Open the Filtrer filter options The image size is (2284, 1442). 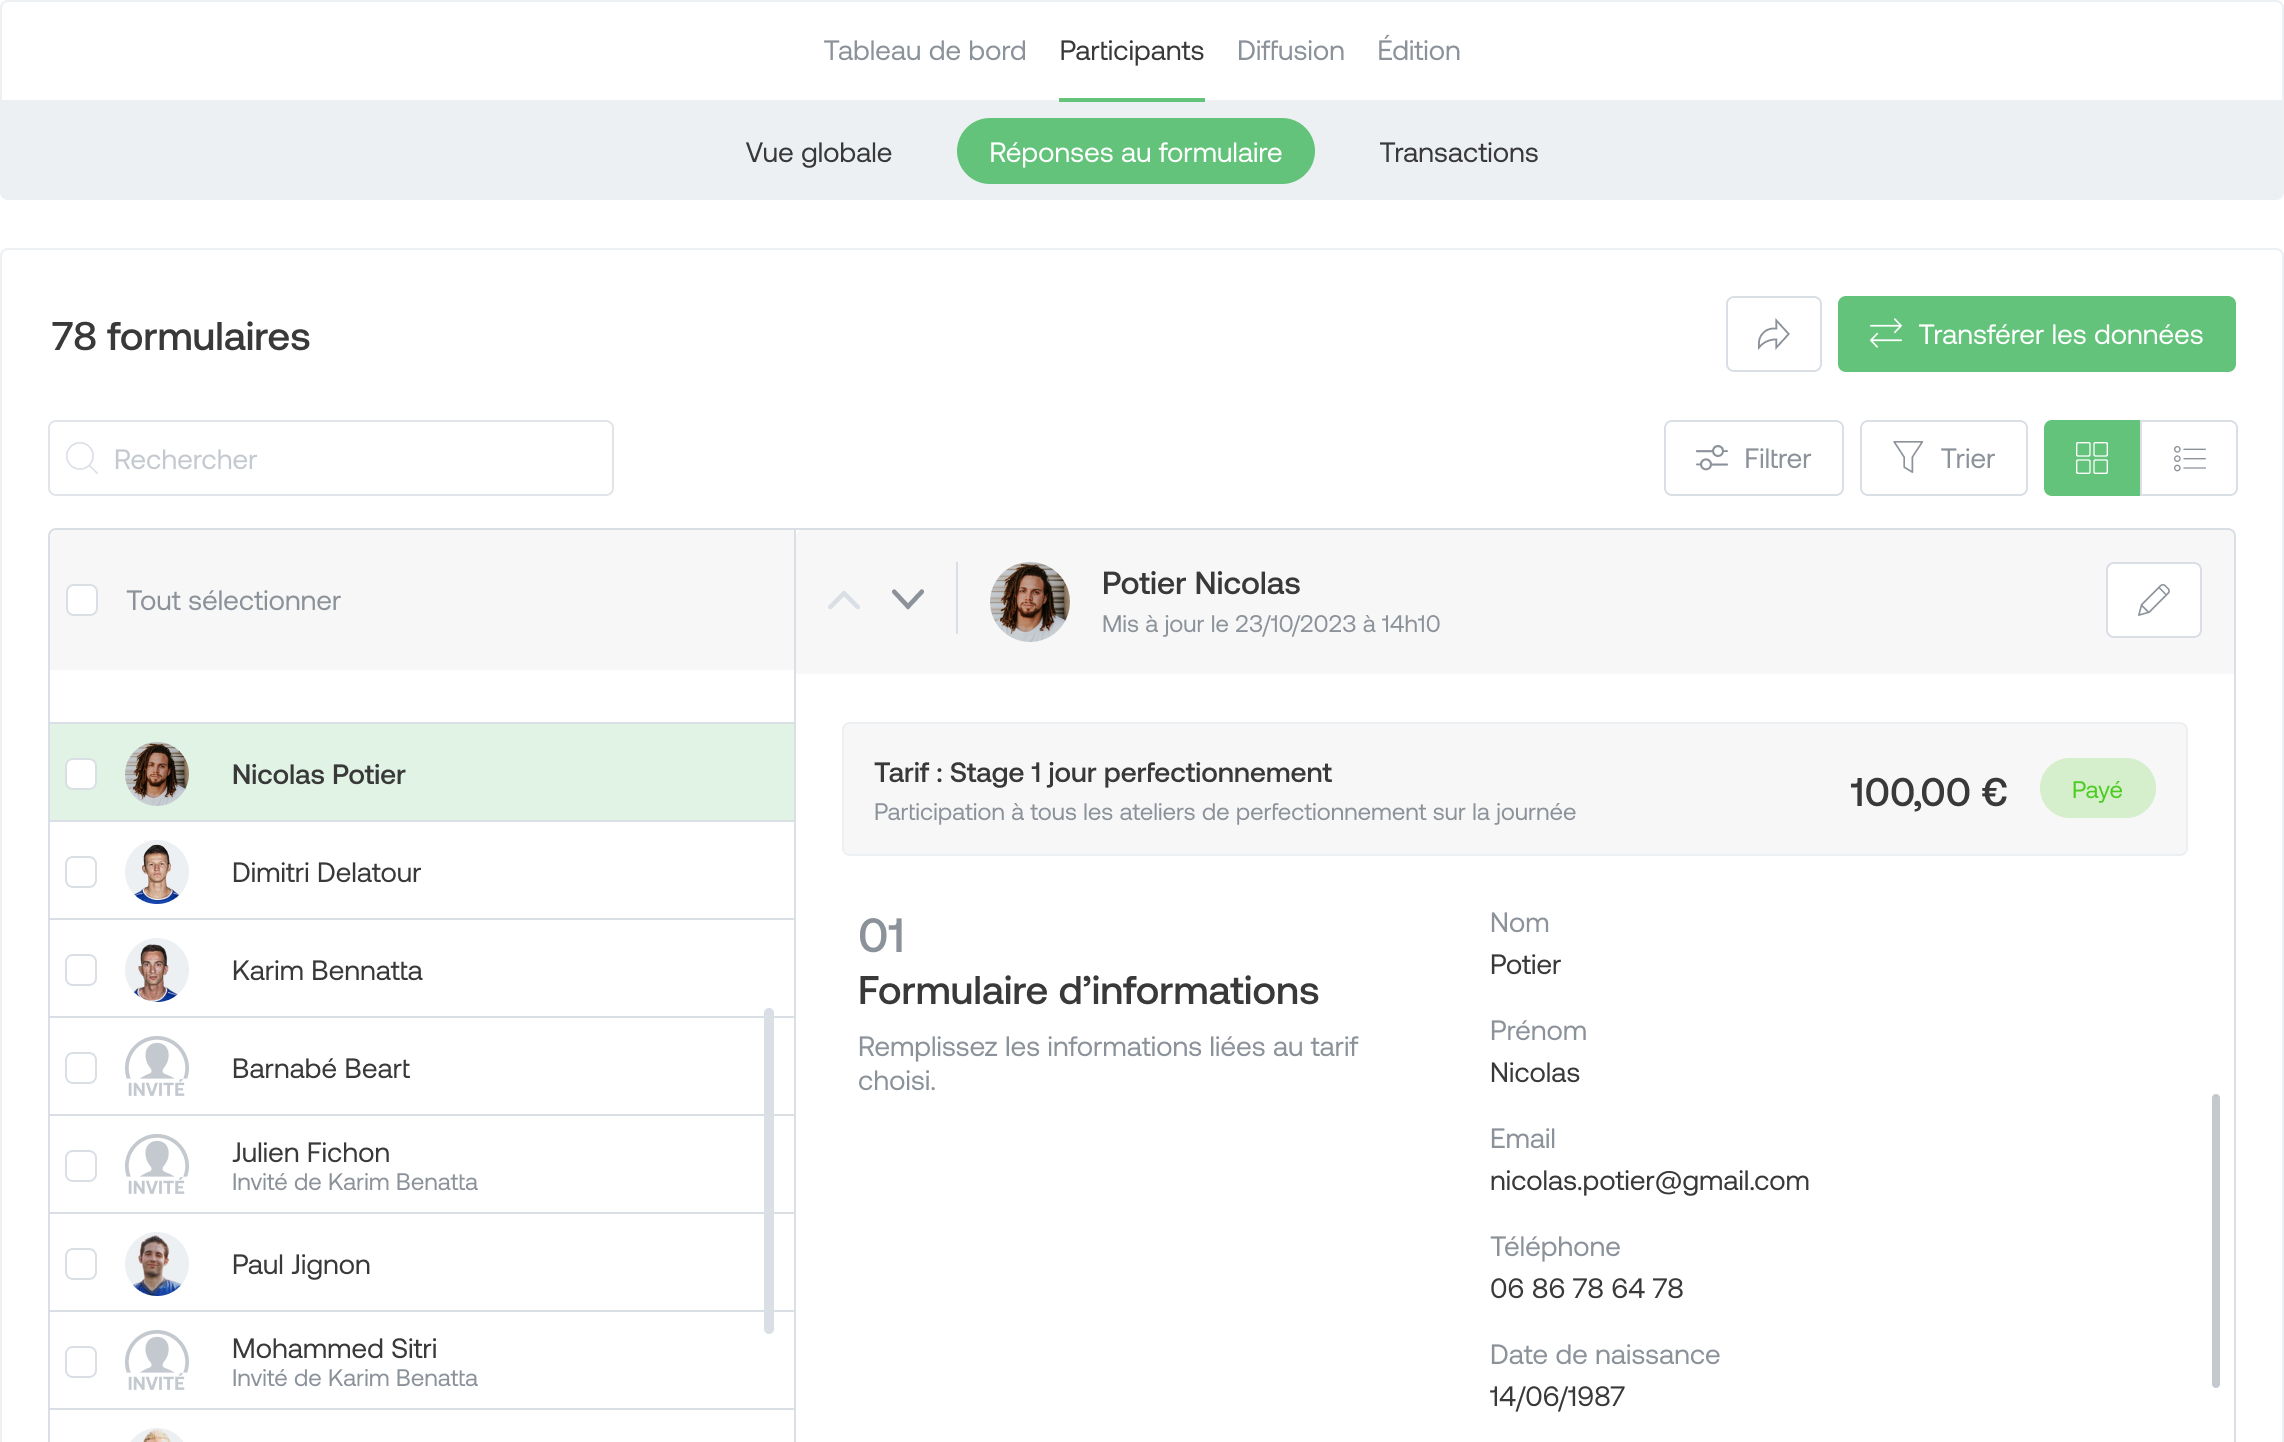point(1753,458)
